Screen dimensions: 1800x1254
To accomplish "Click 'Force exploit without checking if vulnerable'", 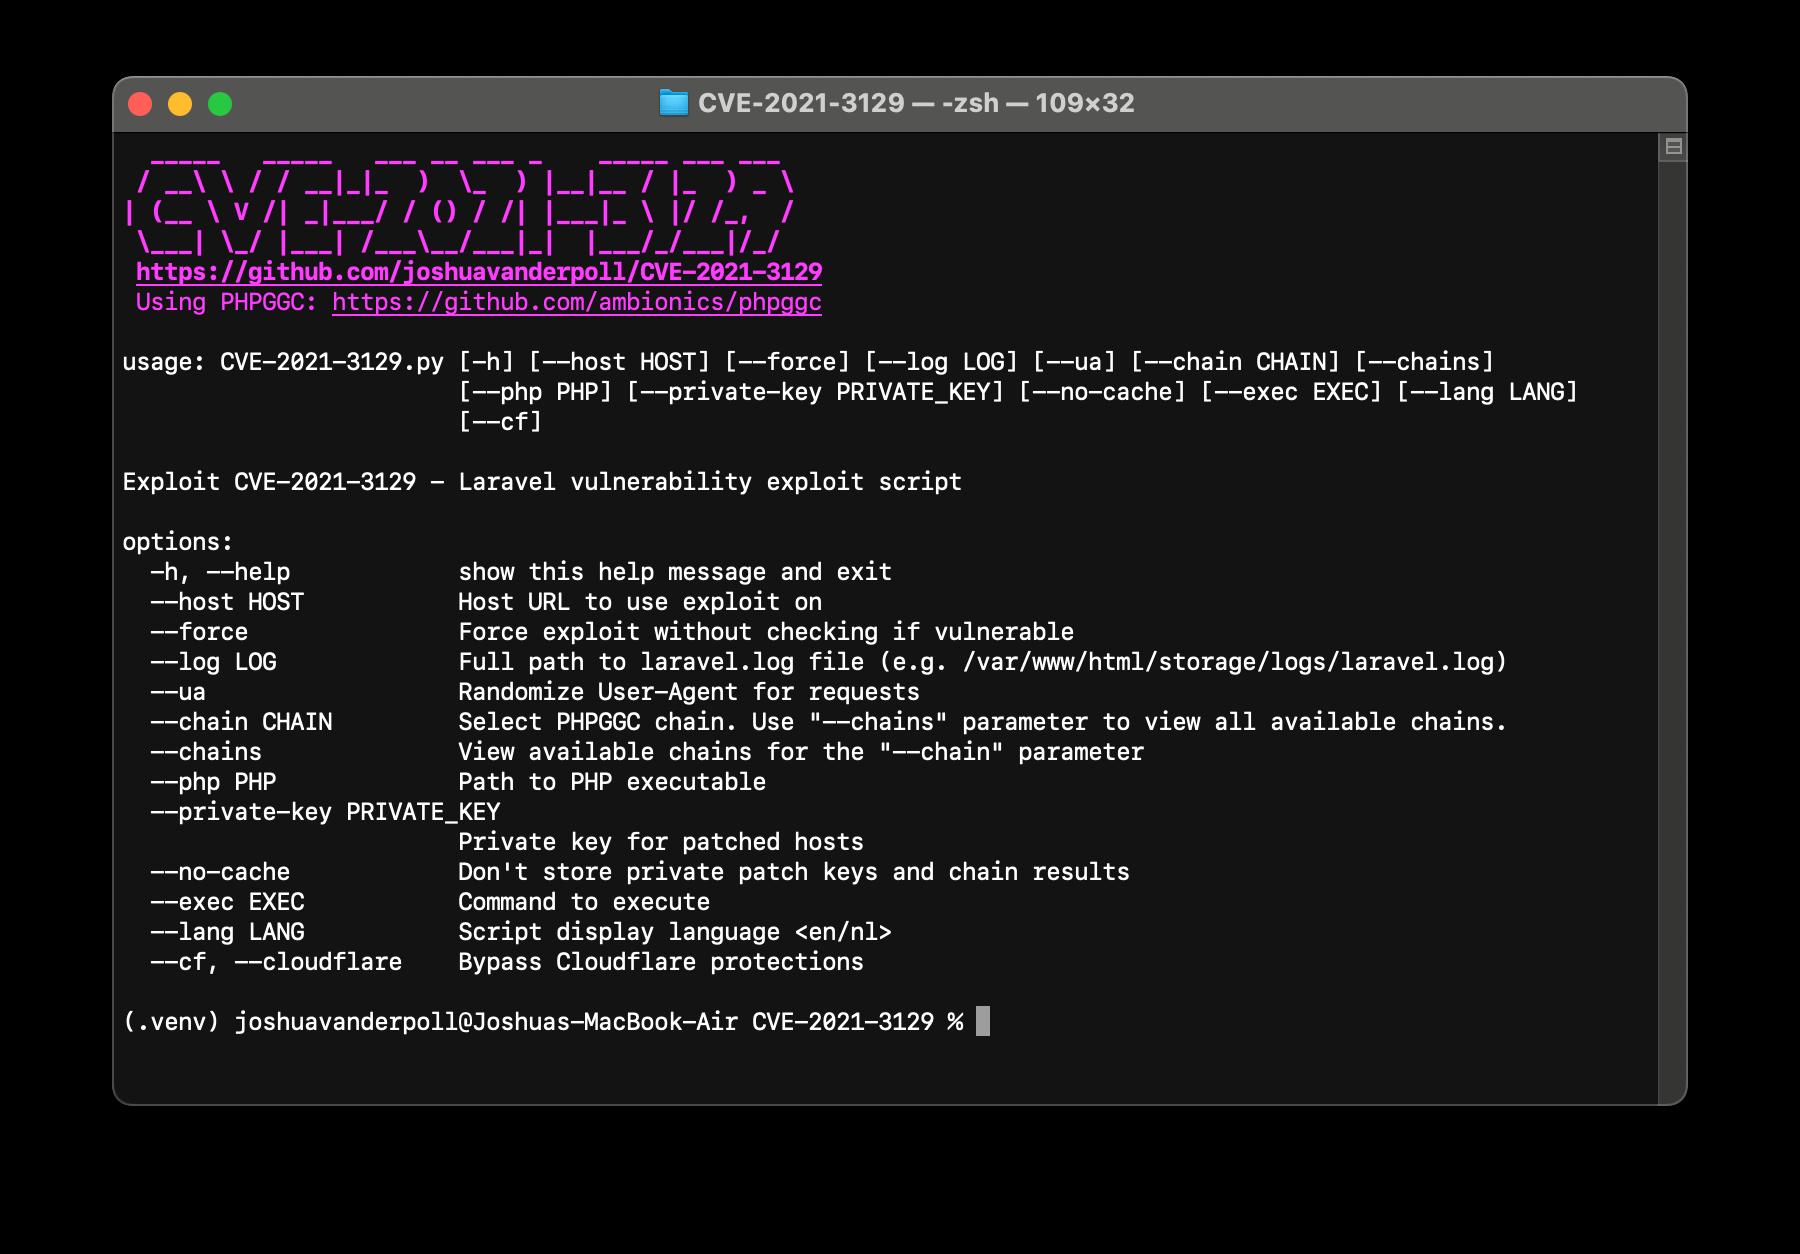I will [x=766, y=632].
